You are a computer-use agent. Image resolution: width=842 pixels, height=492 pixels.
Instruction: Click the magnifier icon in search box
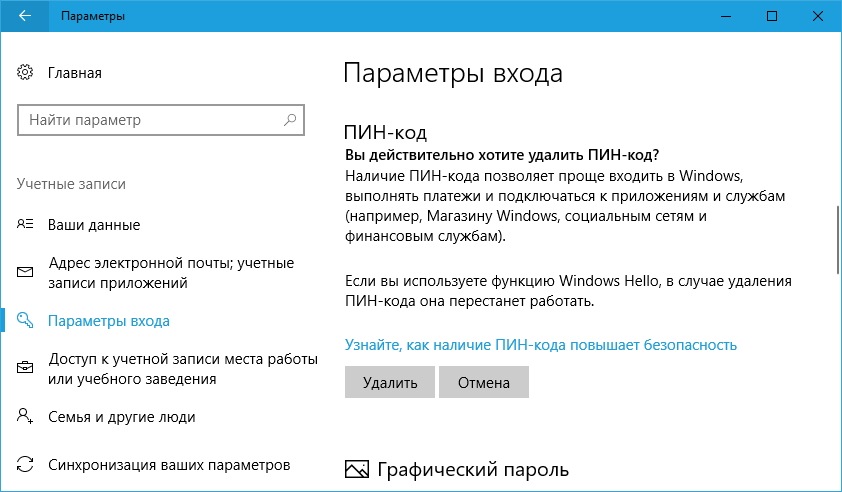click(x=290, y=120)
